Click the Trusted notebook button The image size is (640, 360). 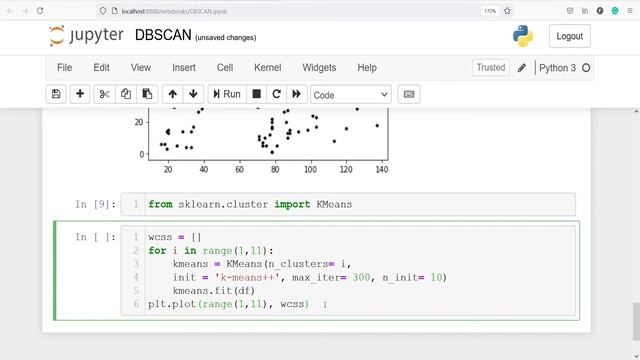[x=491, y=67]
